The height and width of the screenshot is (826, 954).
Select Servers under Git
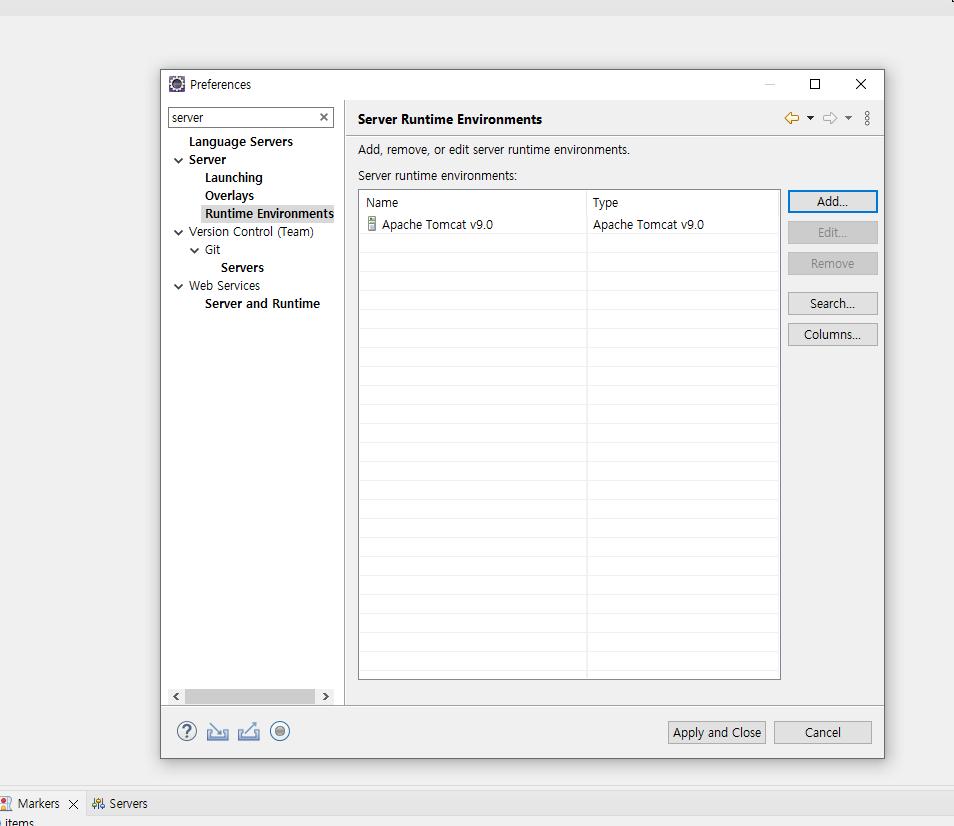point(242,268)
